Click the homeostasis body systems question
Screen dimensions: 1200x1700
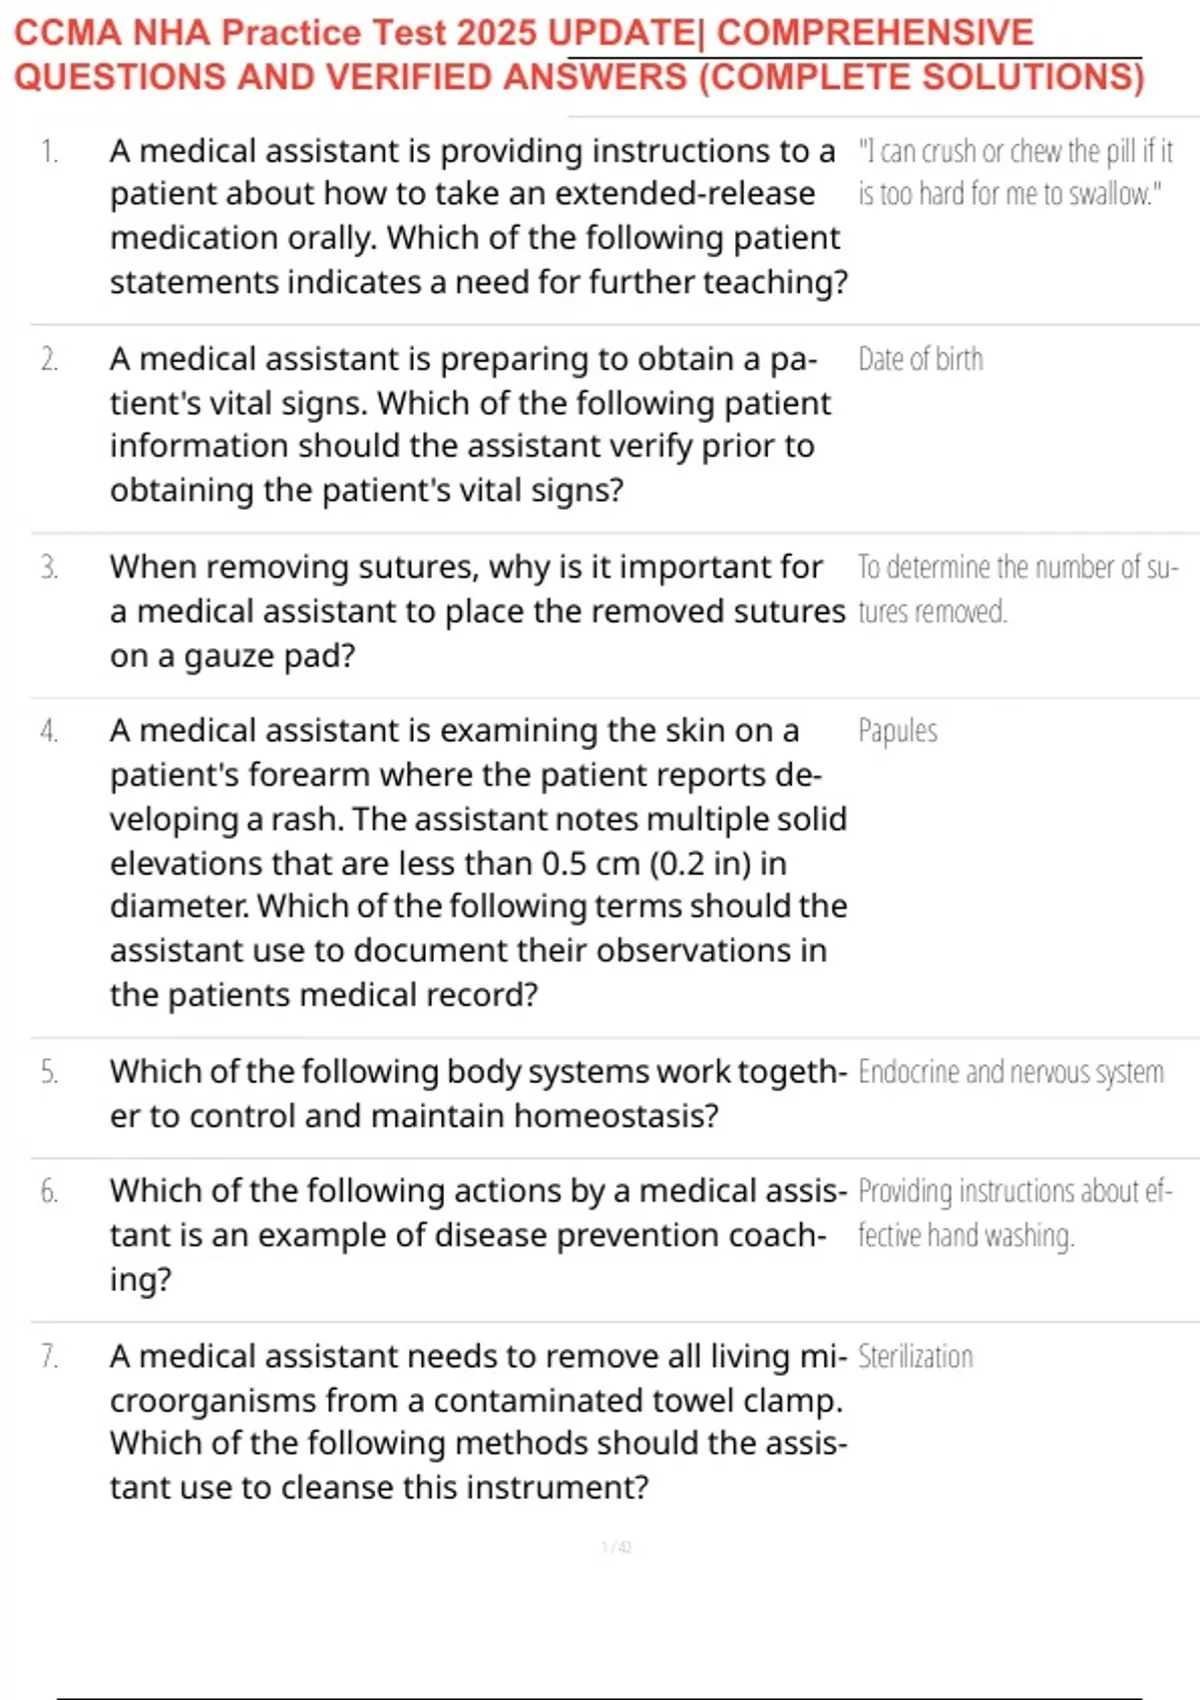tap(478, 1093)
